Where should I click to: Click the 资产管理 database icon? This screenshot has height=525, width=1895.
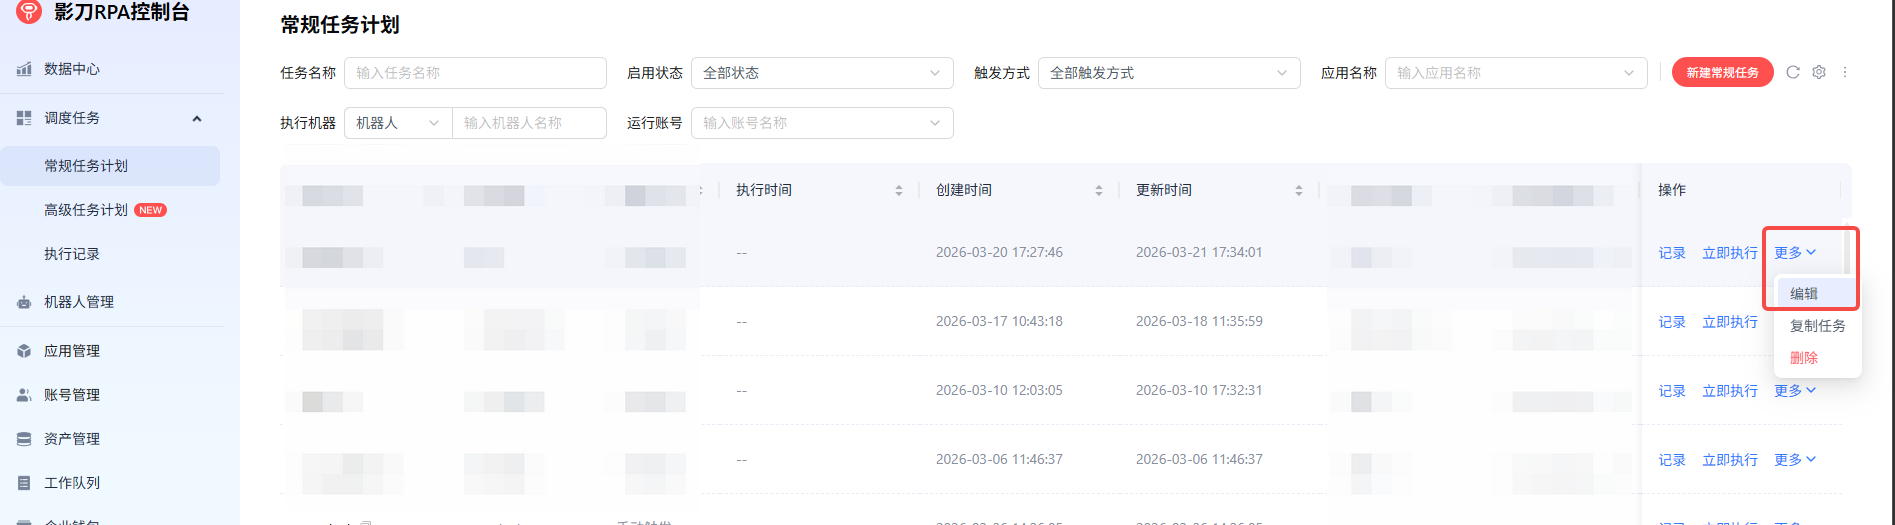pos(24,439)
